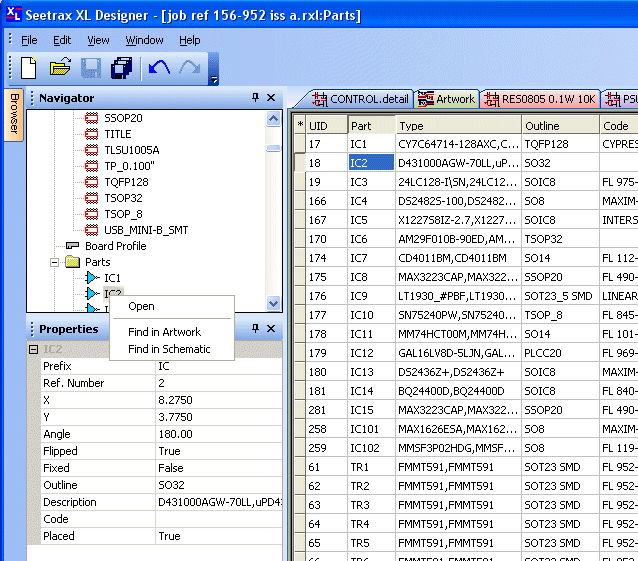638x561 pixels.
Task: Pin the Properties panel
Action: click(256, 329)
